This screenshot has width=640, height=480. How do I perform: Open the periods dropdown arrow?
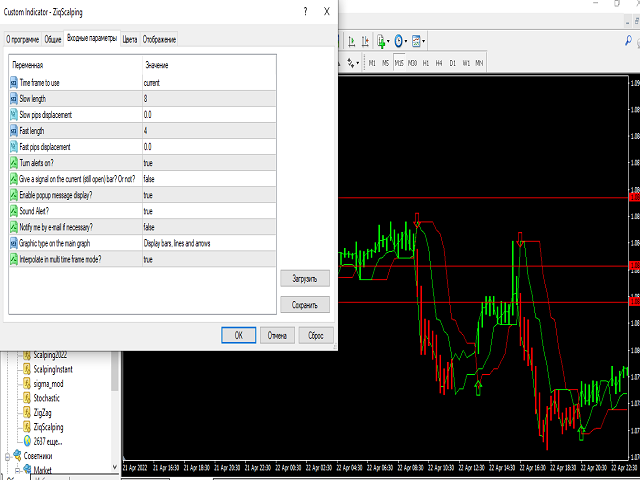(x=406, y=41)
